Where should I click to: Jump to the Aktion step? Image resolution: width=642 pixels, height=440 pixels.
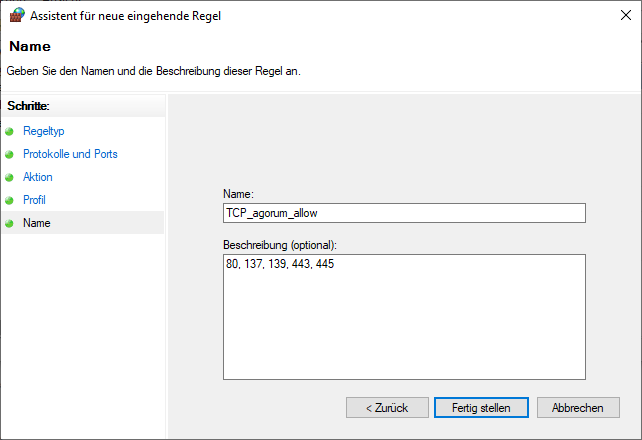[x=38, y=177]
